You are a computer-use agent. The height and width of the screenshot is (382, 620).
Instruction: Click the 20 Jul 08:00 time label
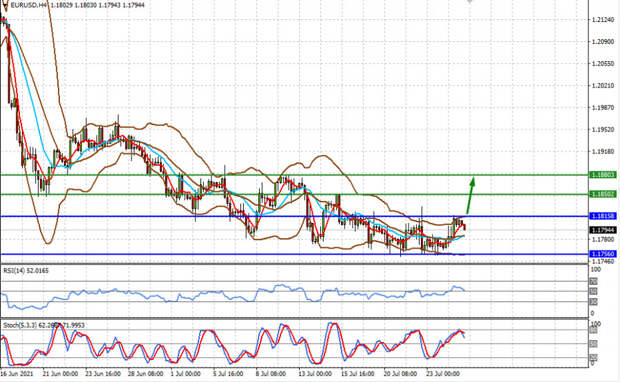point(400,374)
